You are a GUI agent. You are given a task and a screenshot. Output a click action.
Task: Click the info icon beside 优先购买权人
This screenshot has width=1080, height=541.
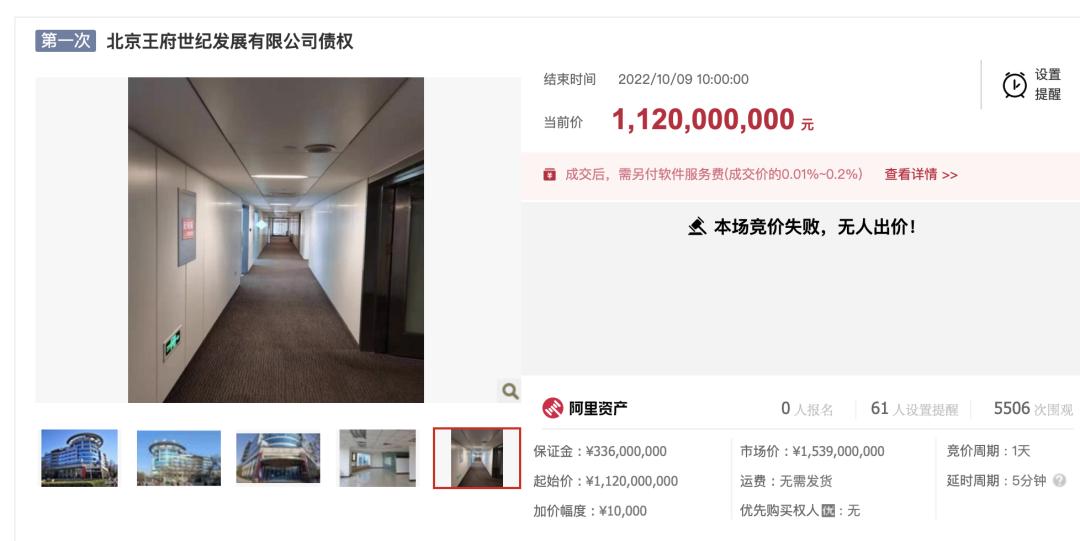tap(828, 511)
